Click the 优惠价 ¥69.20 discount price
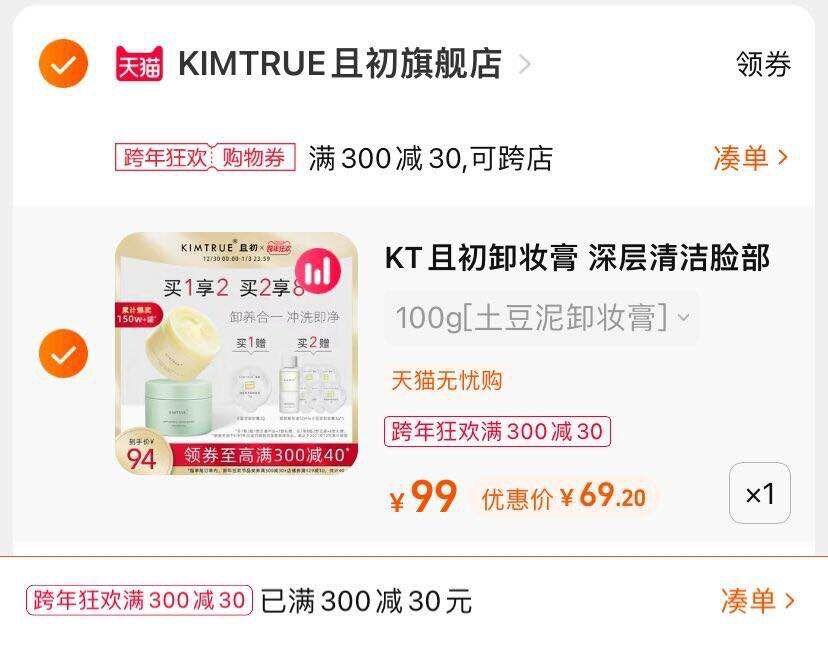The width and height of the screenshot is (828, 645). pos(563,497)
